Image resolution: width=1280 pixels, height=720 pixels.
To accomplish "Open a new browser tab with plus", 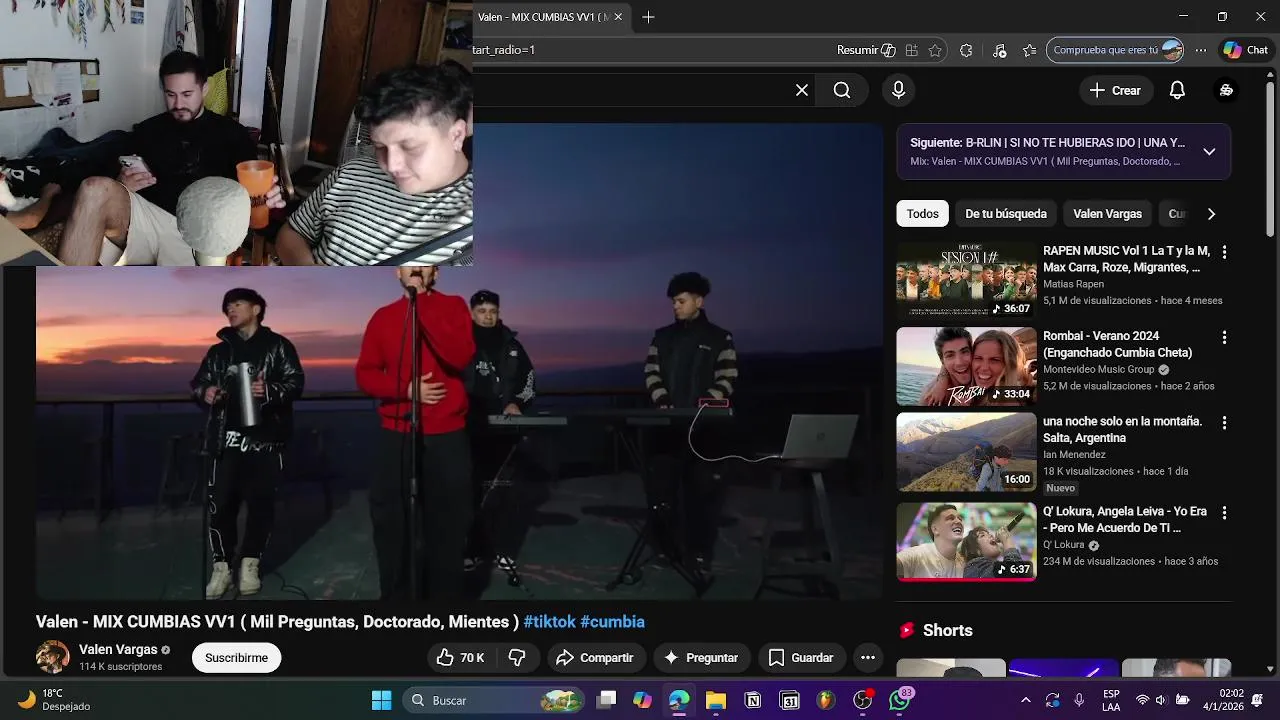I will [648, 17].
